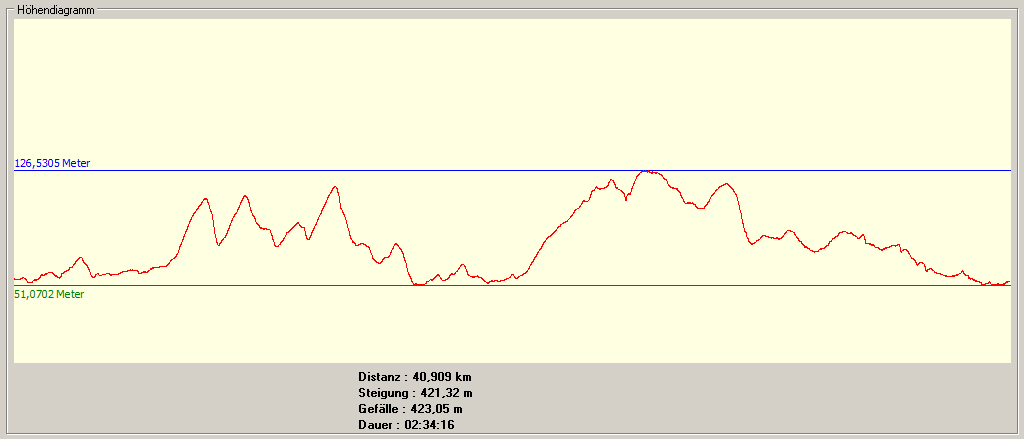Click the red profile's end point at right edge

point(1008,283)
